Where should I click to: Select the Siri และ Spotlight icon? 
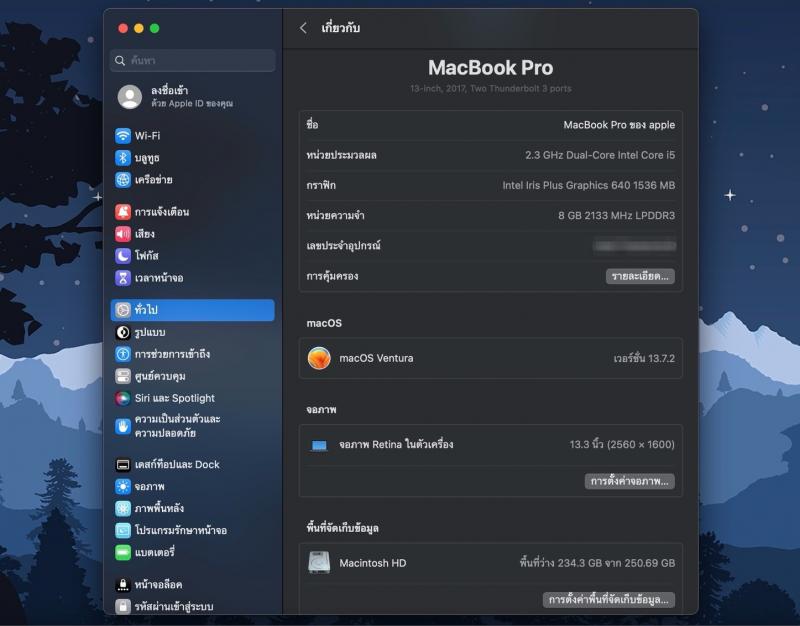coord(122,398)
